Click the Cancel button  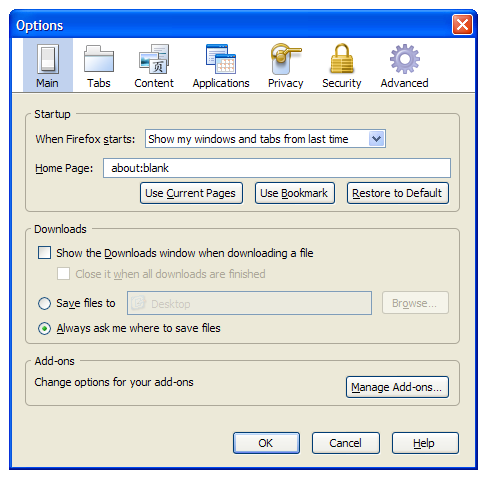pyautogui.click(x=346, y=443)
